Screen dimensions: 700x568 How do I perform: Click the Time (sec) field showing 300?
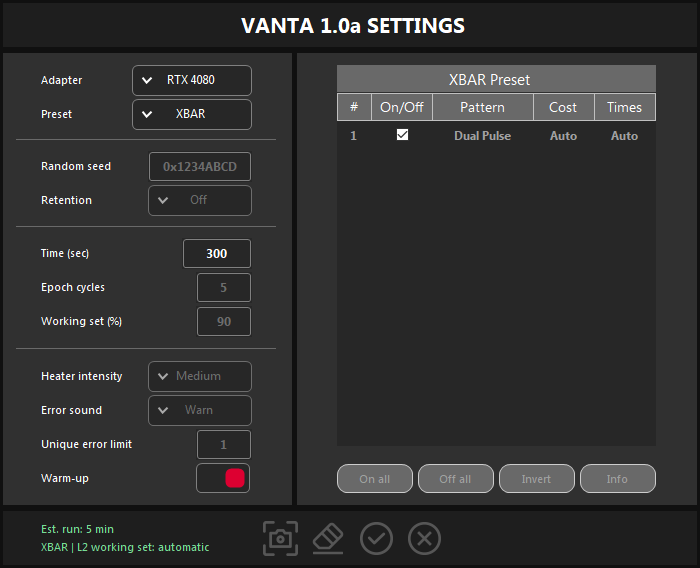tap(217, 254)
